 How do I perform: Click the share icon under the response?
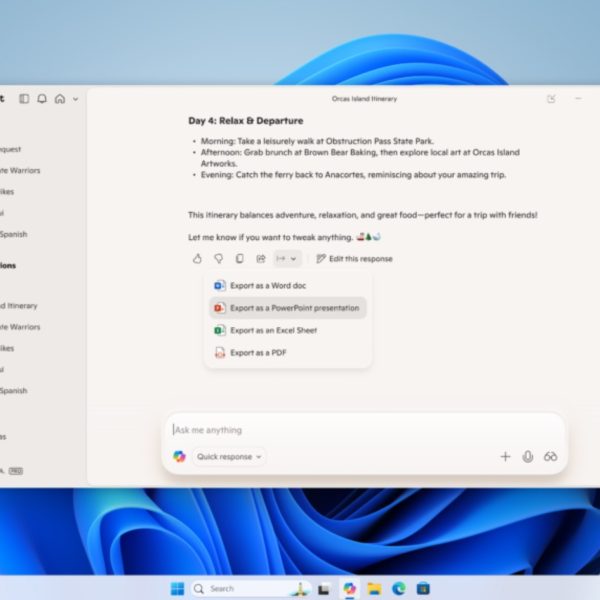pos(261,259)
